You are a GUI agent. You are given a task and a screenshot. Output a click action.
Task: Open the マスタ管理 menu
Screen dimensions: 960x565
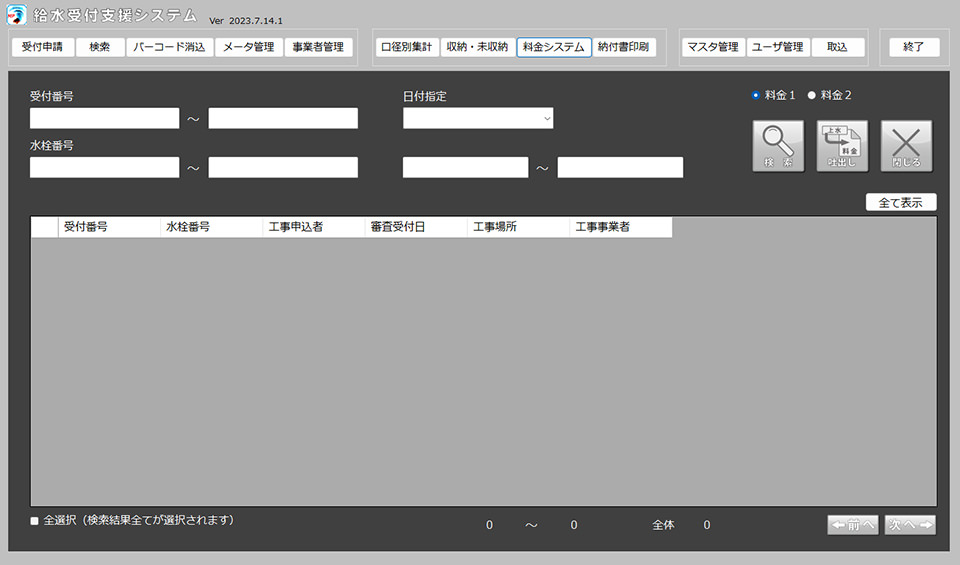click(712, 47)
